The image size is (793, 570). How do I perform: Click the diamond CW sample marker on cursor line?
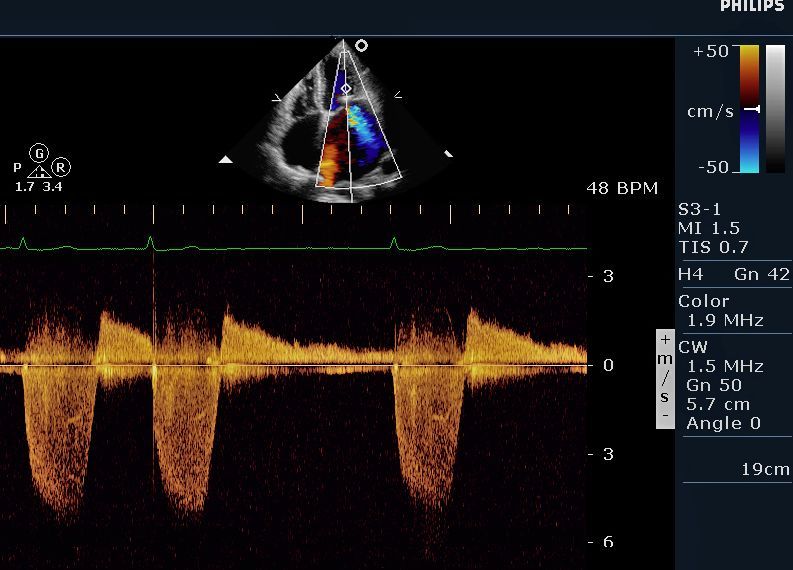346,89
